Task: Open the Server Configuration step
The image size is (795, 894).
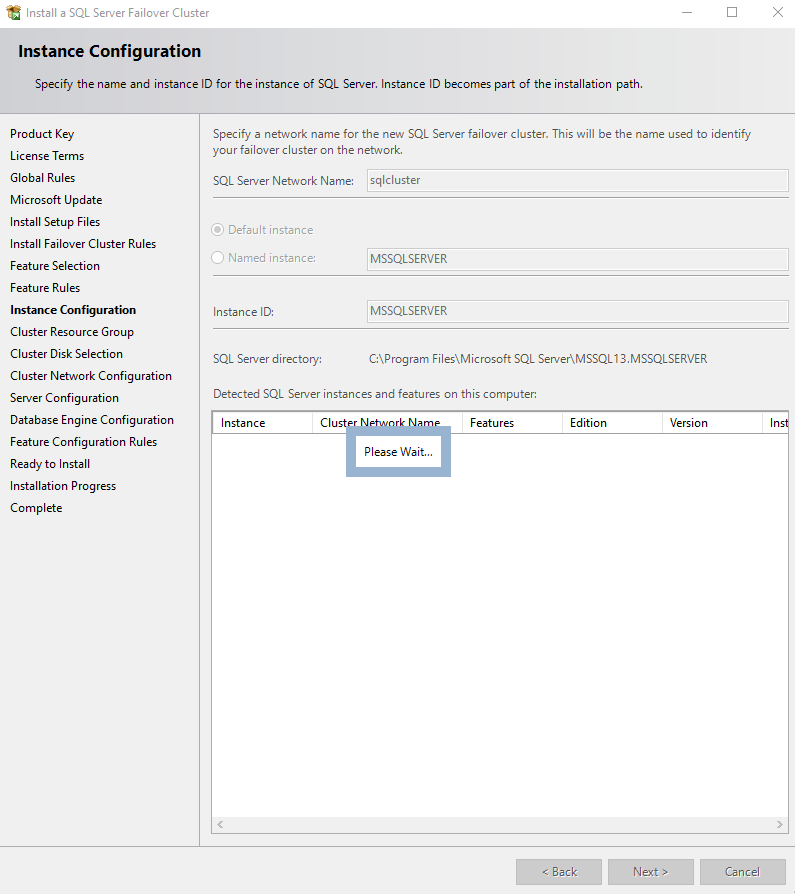Action: coord(64,398)
